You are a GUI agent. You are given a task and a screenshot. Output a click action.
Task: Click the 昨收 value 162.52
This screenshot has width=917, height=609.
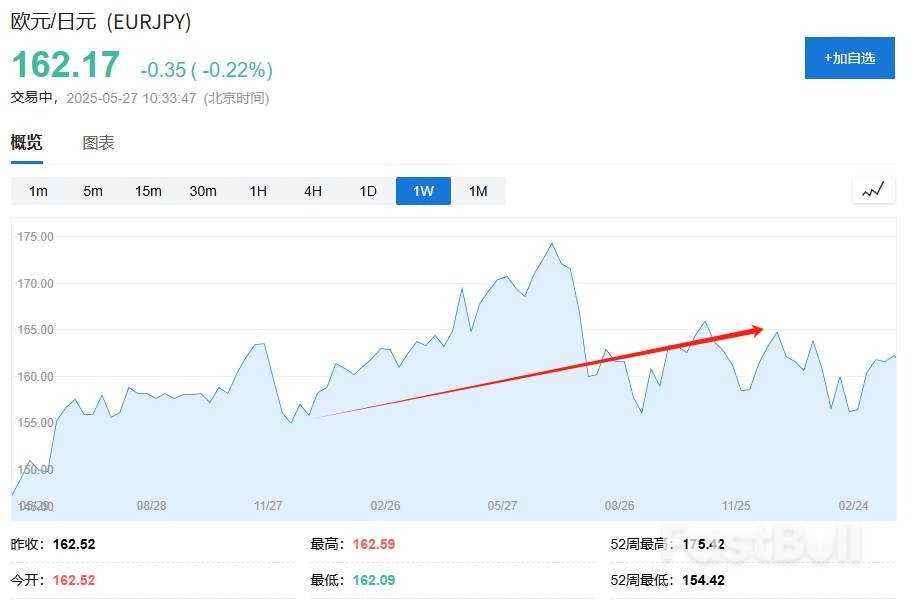click(x=76, y=544)
